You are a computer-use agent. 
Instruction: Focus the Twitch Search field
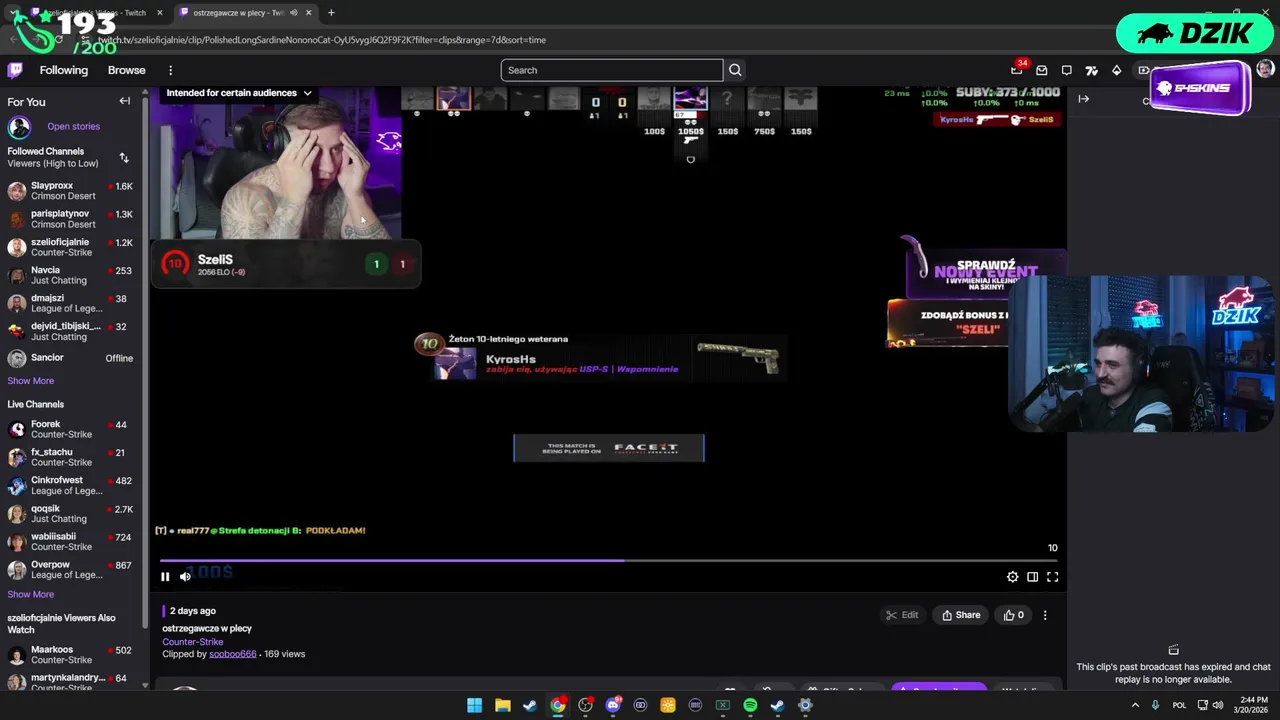point(612,70)
